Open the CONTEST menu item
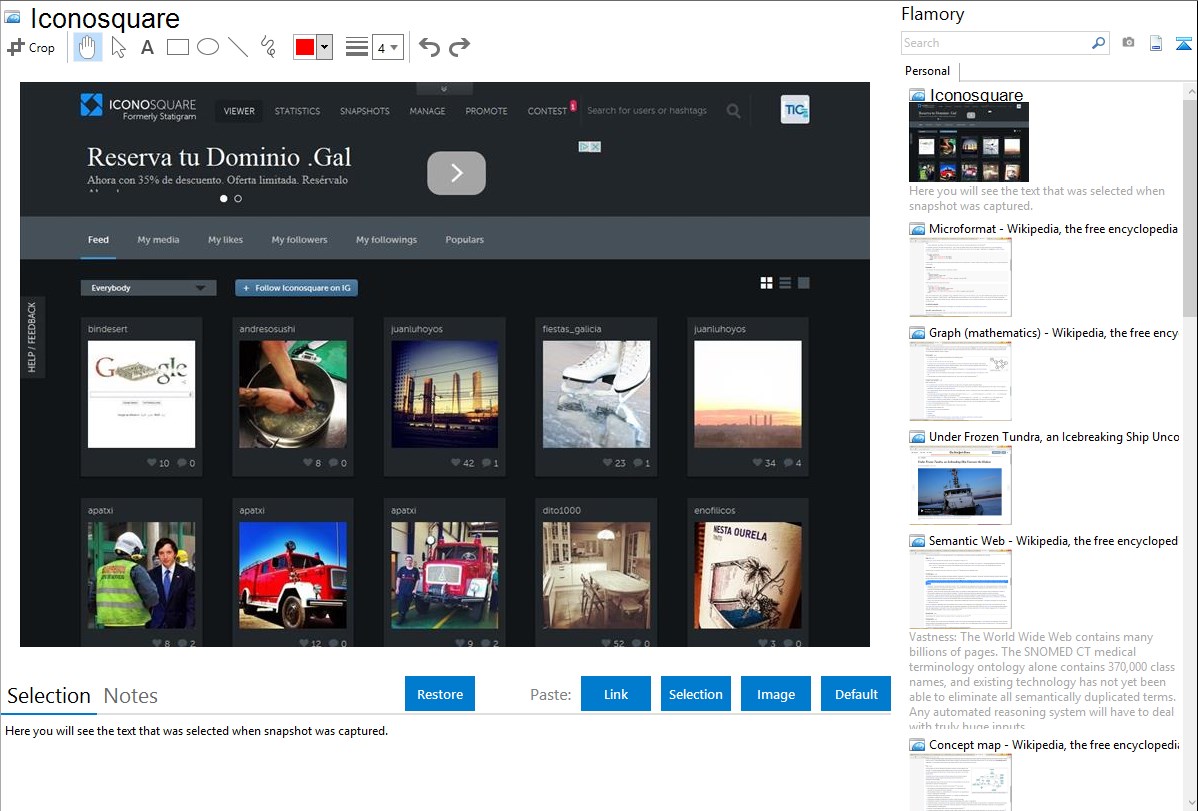This screenshot has height=811, width=1198. 547,111
